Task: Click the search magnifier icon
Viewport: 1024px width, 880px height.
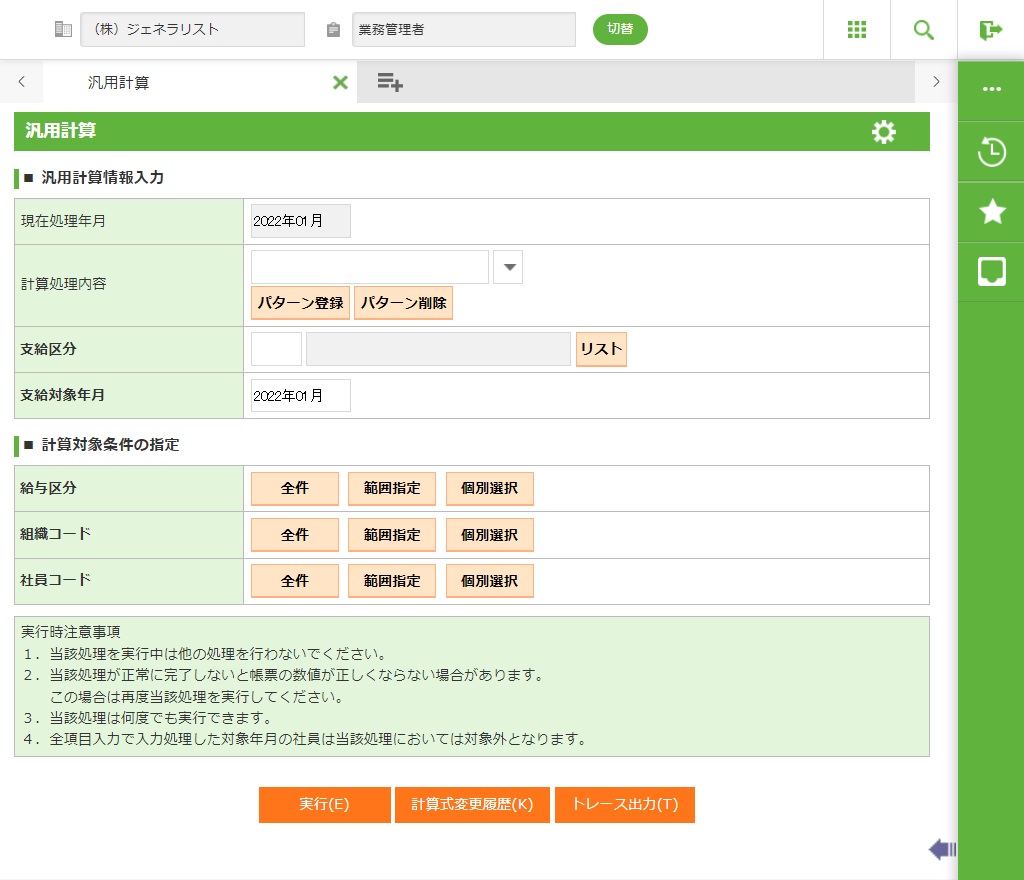Action: click(924, 30)
